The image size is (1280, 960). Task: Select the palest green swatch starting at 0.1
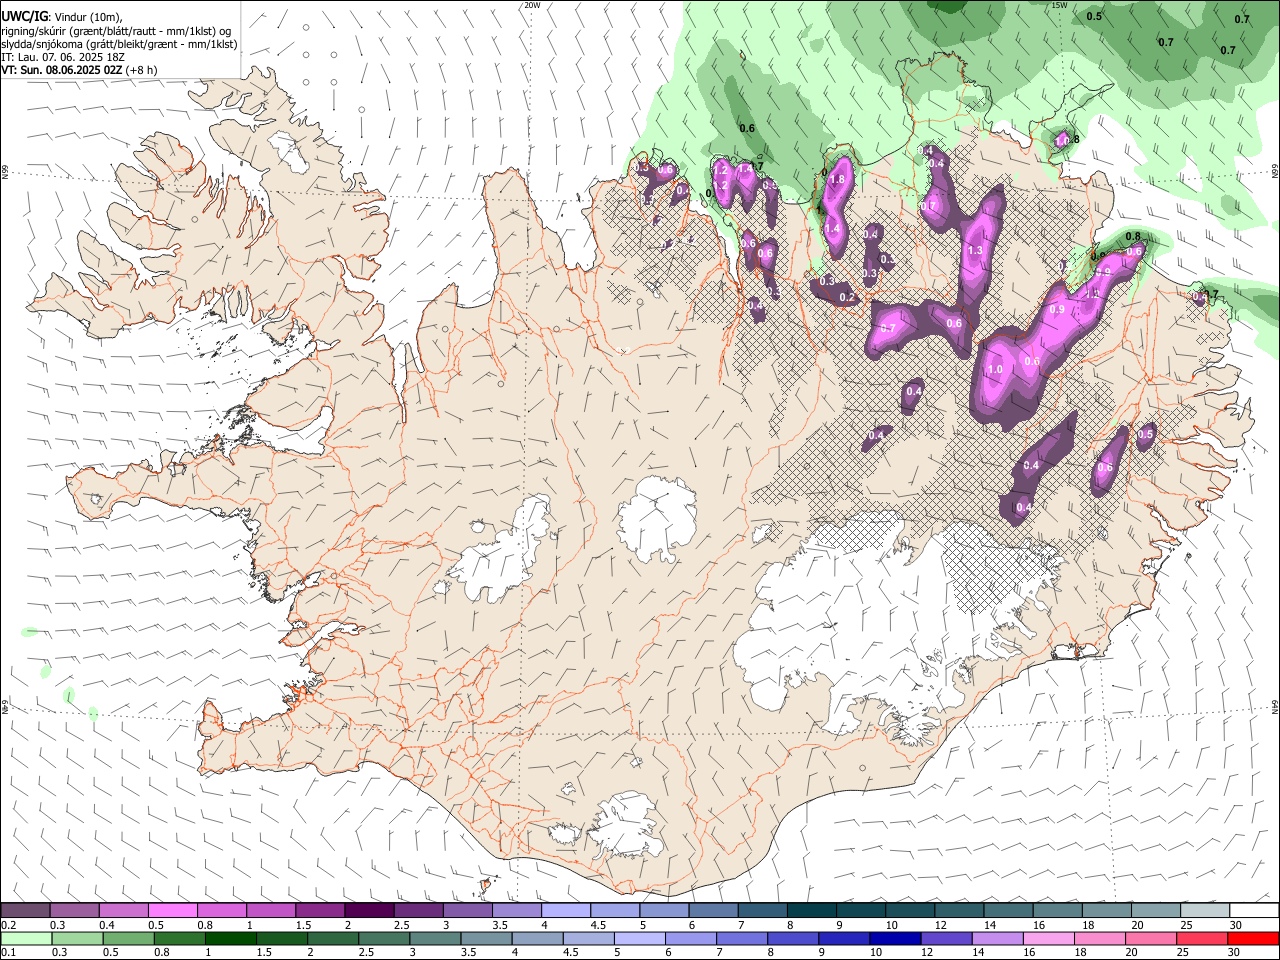tap(27, 938)
